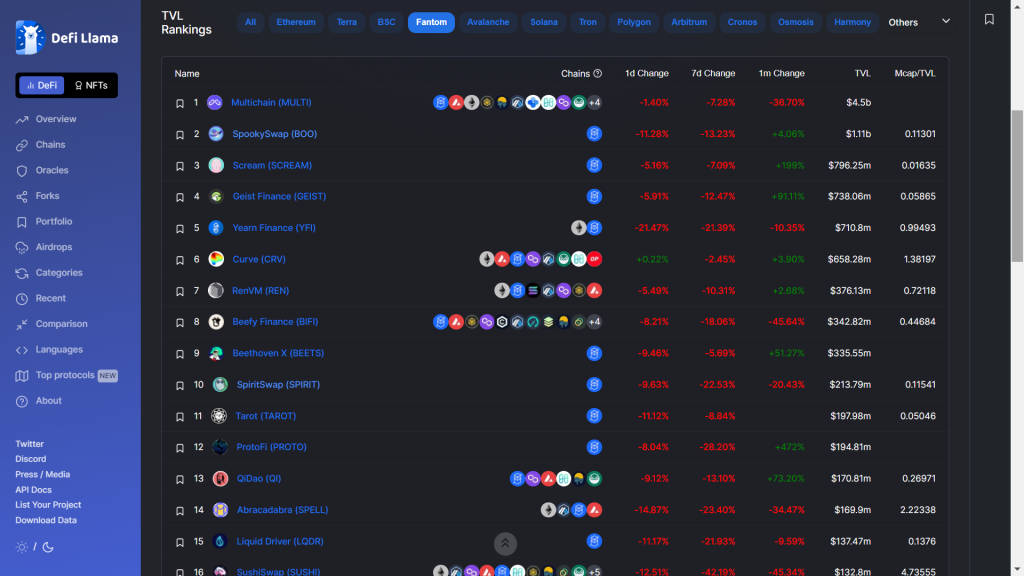Click the scroll-to-top double chevron button

505,543
